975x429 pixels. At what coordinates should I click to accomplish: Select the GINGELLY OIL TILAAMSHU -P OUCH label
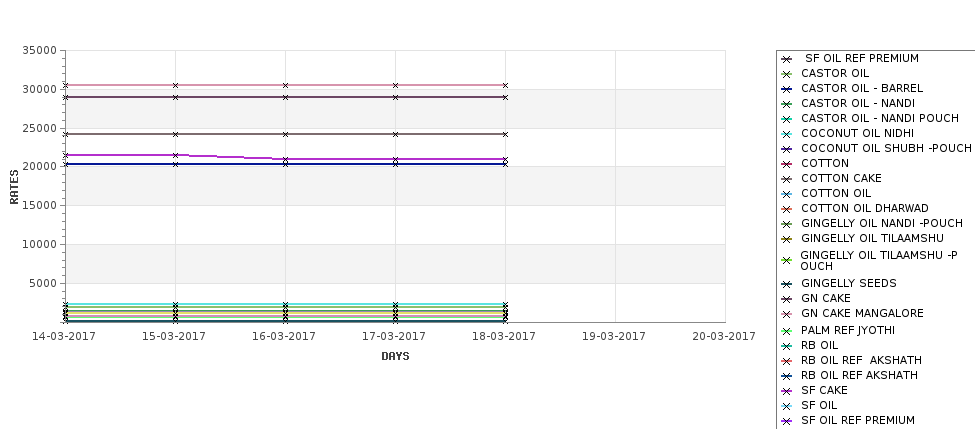879,261
